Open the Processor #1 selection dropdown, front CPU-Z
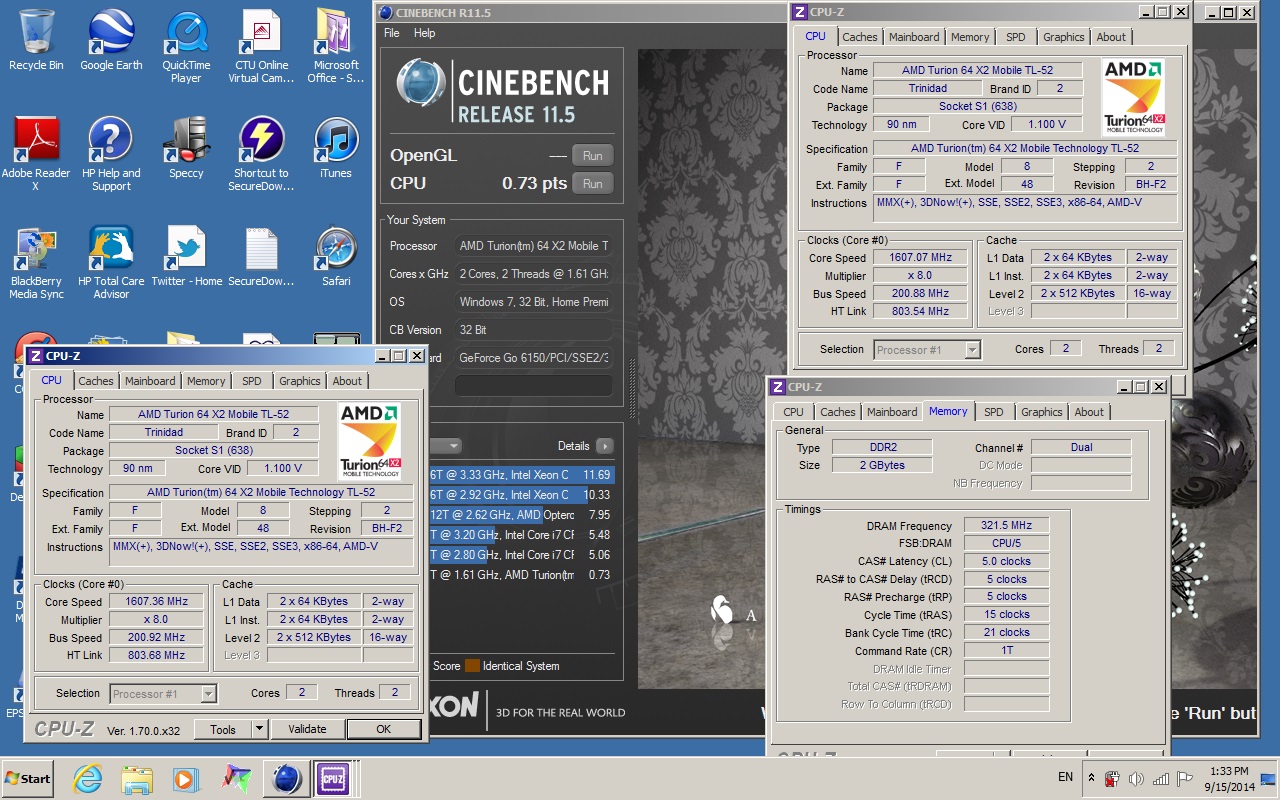 click(x=163, y=694)
